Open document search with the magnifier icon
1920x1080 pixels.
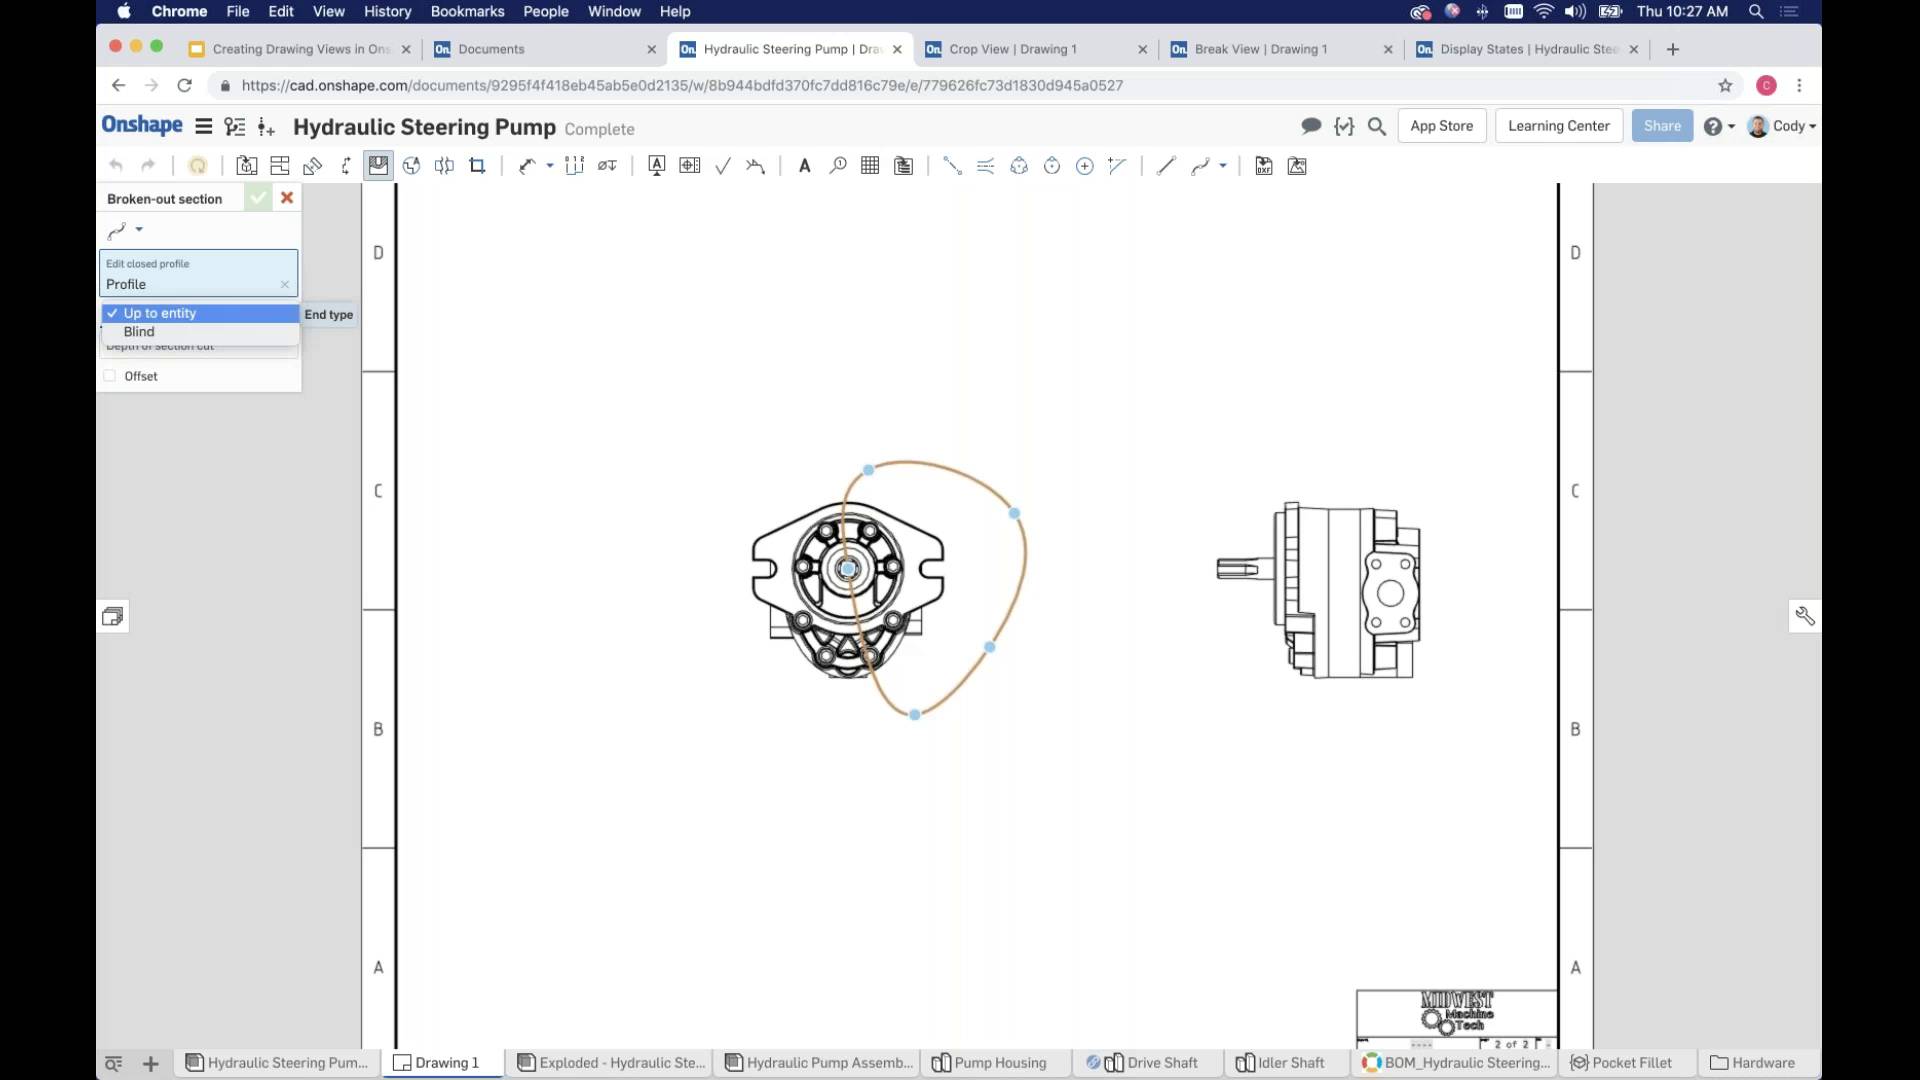[1377, 127]
